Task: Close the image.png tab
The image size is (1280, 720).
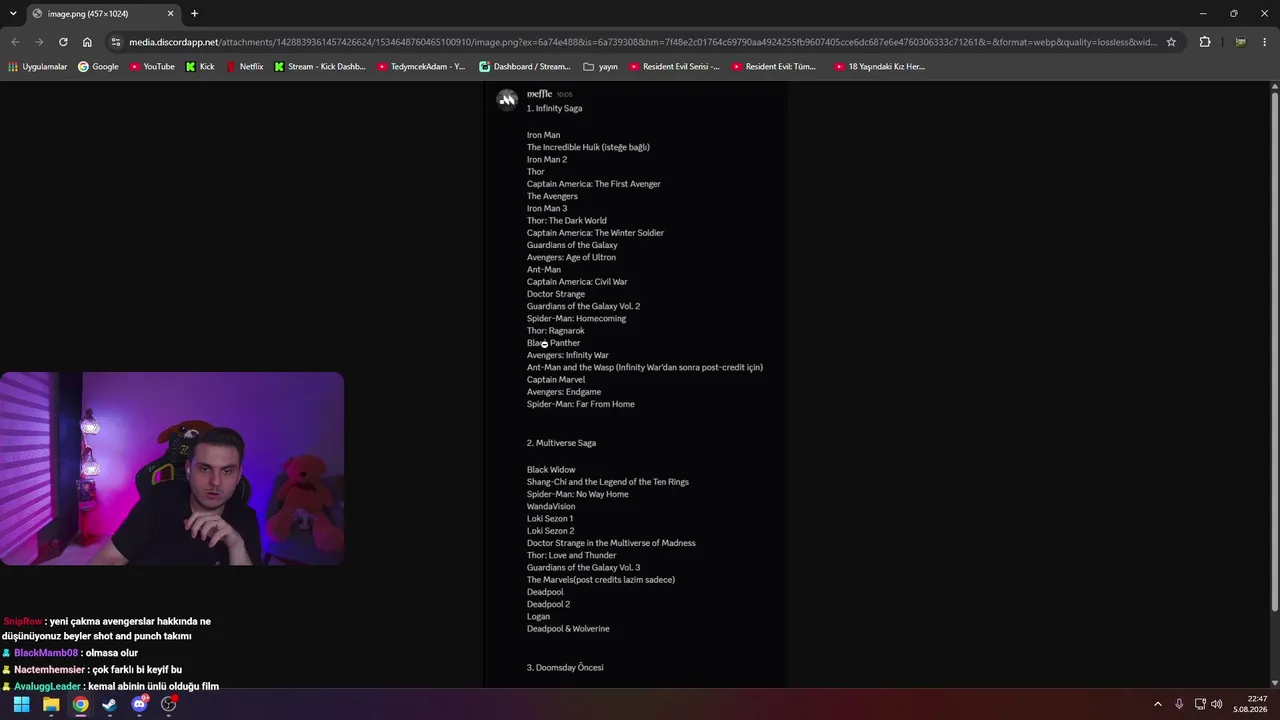Action: (170, 14)
